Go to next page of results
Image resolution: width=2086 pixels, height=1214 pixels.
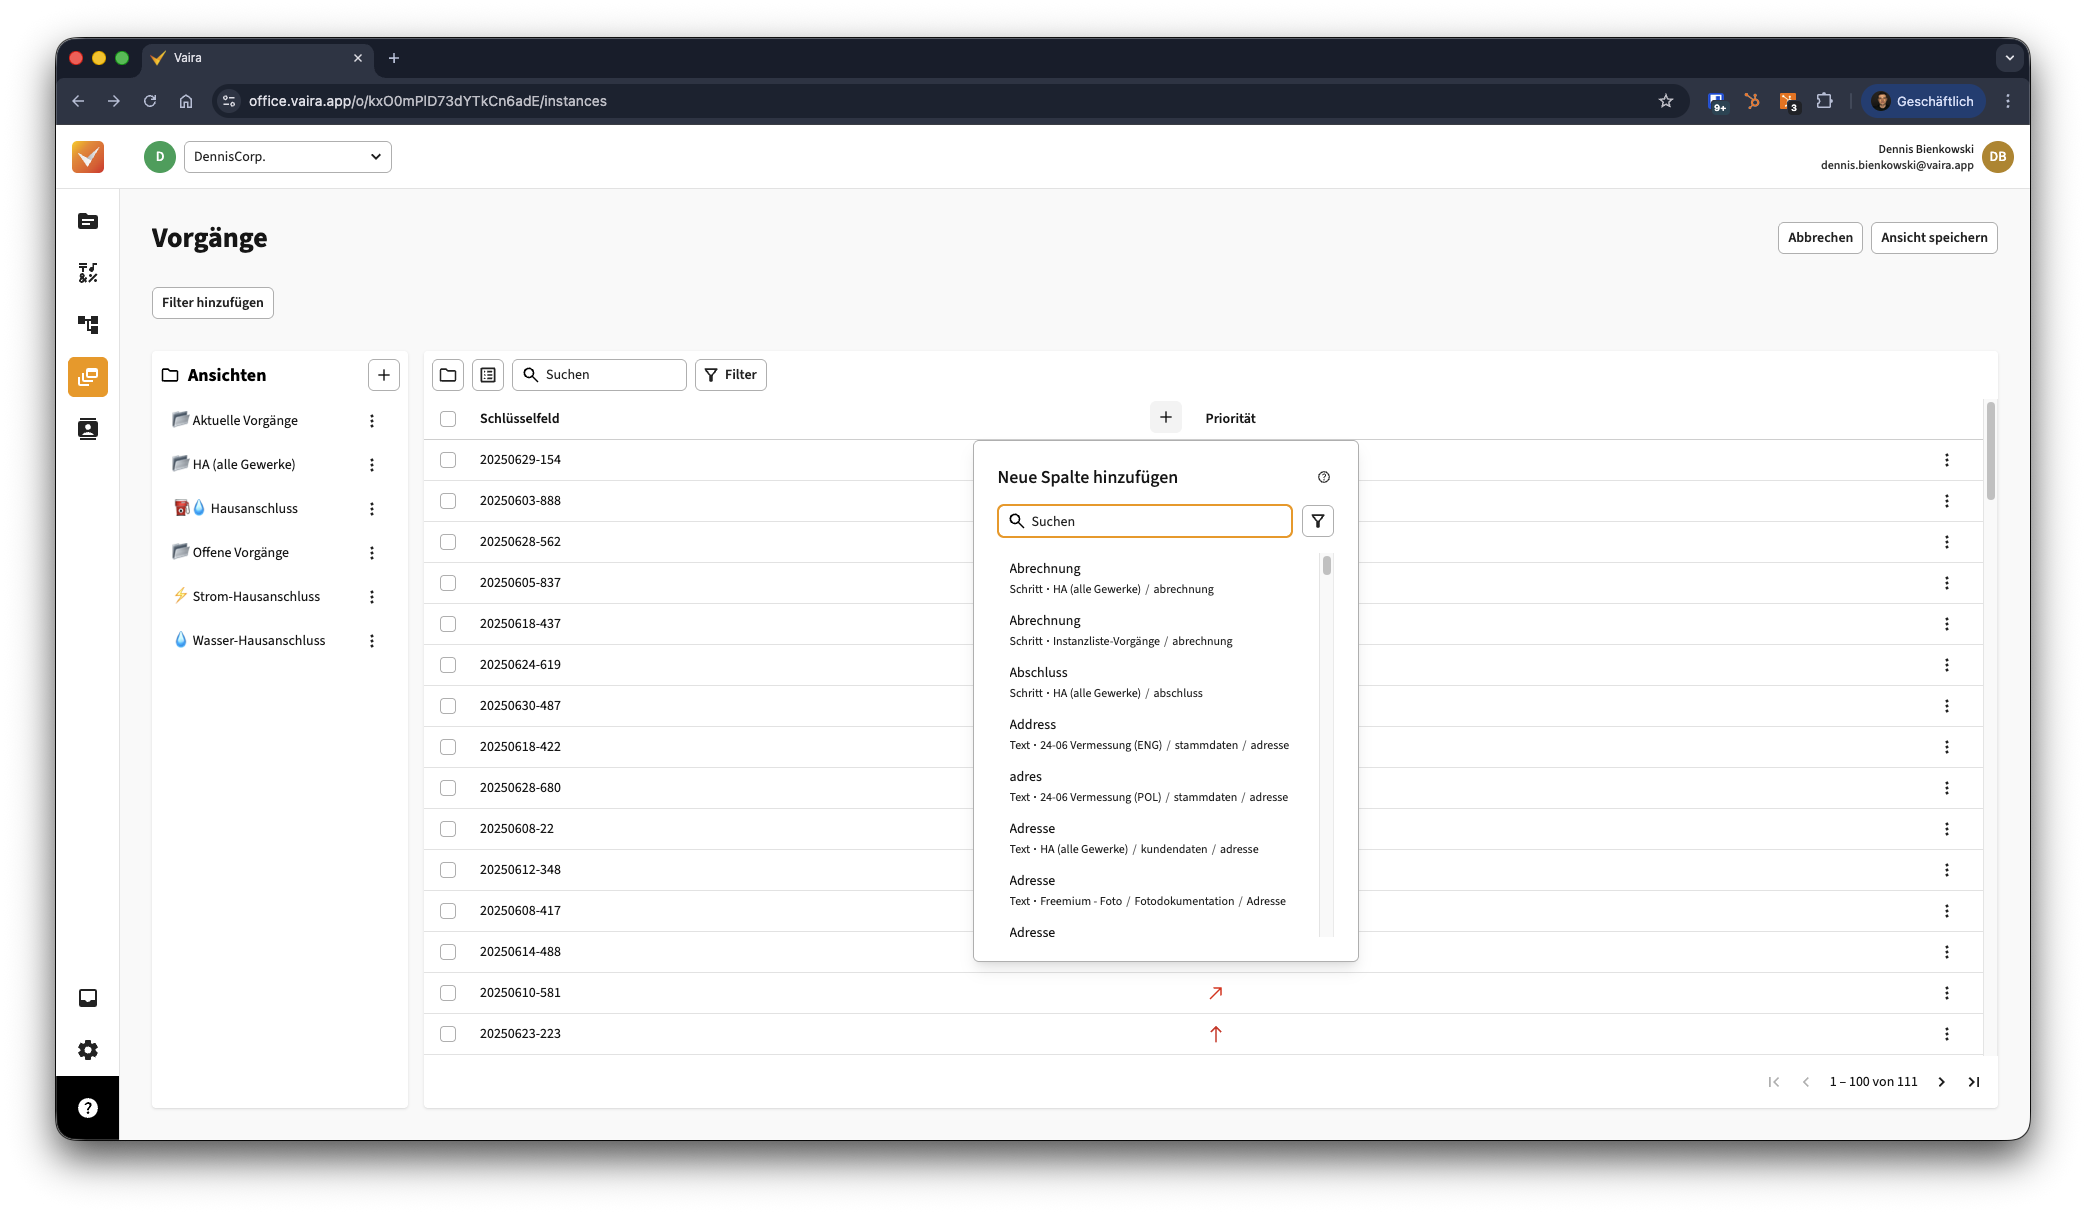tap(1941, 1082)
